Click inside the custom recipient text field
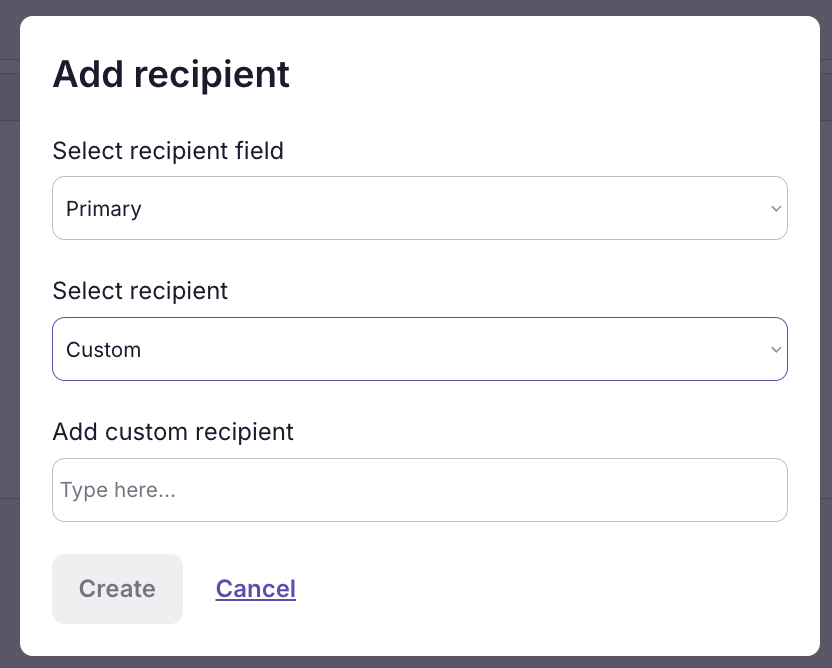Screen dimensions: 832x668 coord(420,490)
